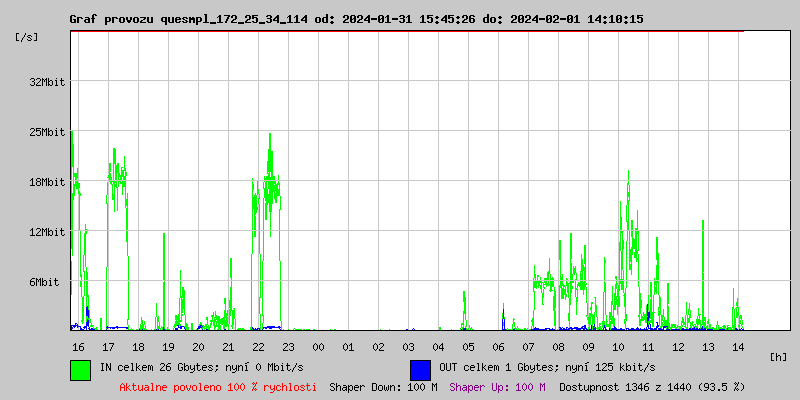The width and height of the screenshot is (800, 400).
Task: Click the 22 hour mark on the time axis
Action: (x=258, y=347)
